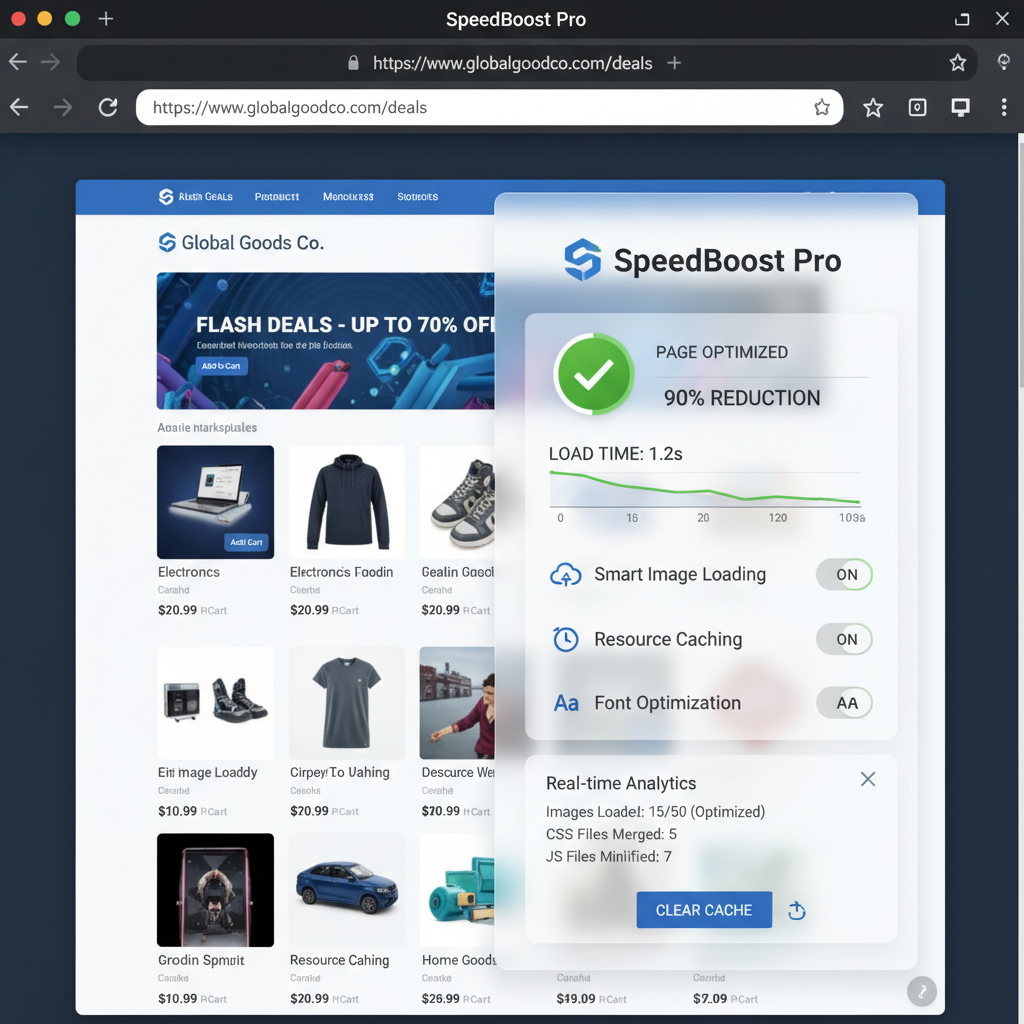Click the lightbulb icon at top right
The image size is (1024, 1024).
click(x=1004, y=62)
